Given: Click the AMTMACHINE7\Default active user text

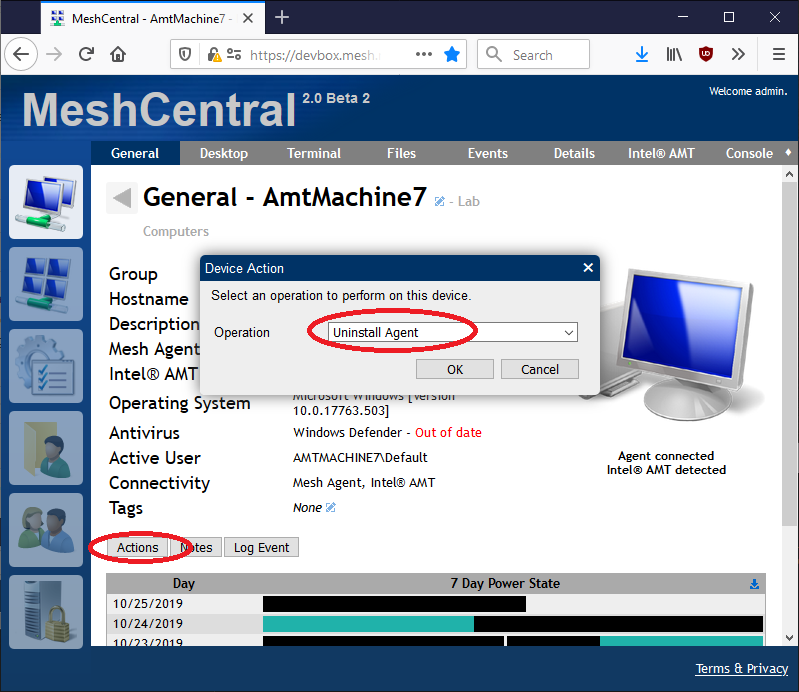Looking at the screenshot, I should click(360, 458).
